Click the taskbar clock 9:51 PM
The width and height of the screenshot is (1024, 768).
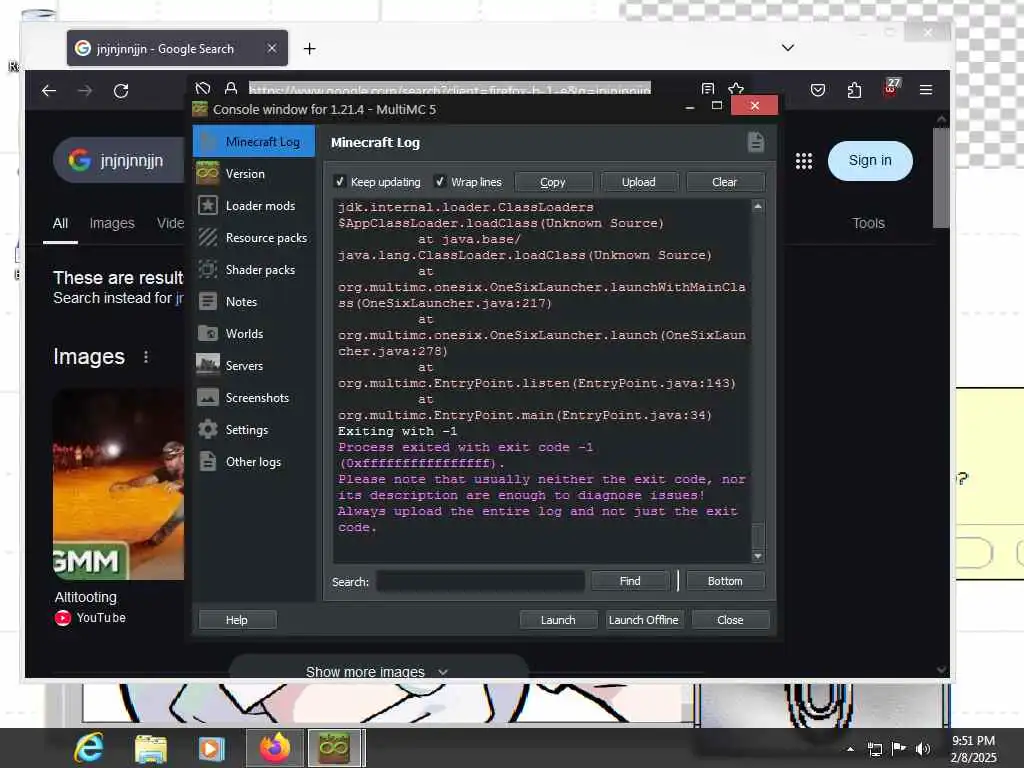pyautogui.click(x=973, y=741)
